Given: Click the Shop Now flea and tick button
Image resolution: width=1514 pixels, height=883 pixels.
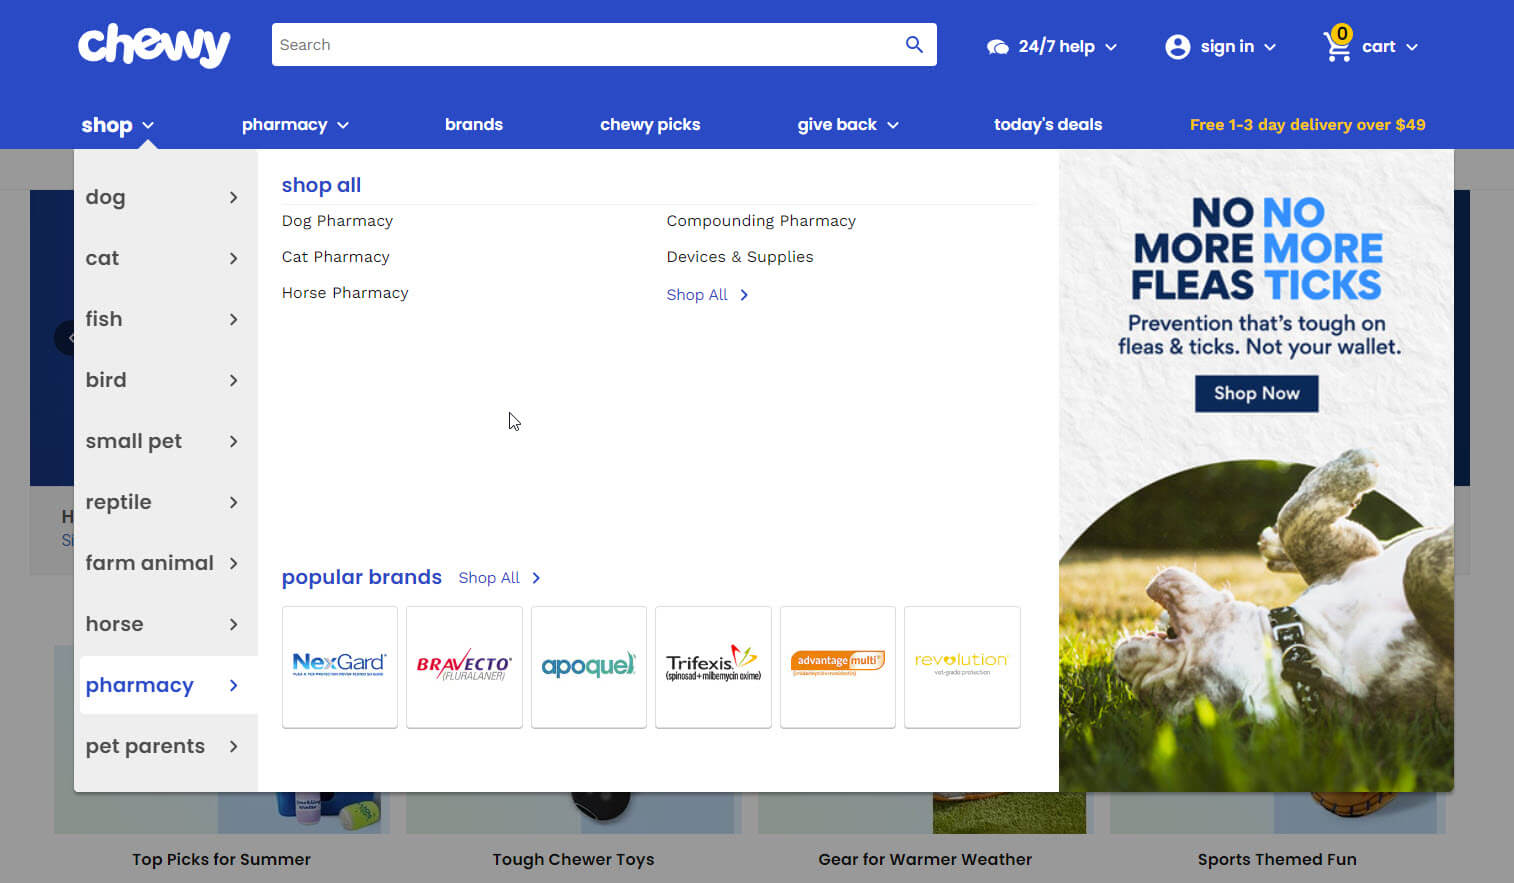Looking at the screenshot, I should click(1257, 394).
